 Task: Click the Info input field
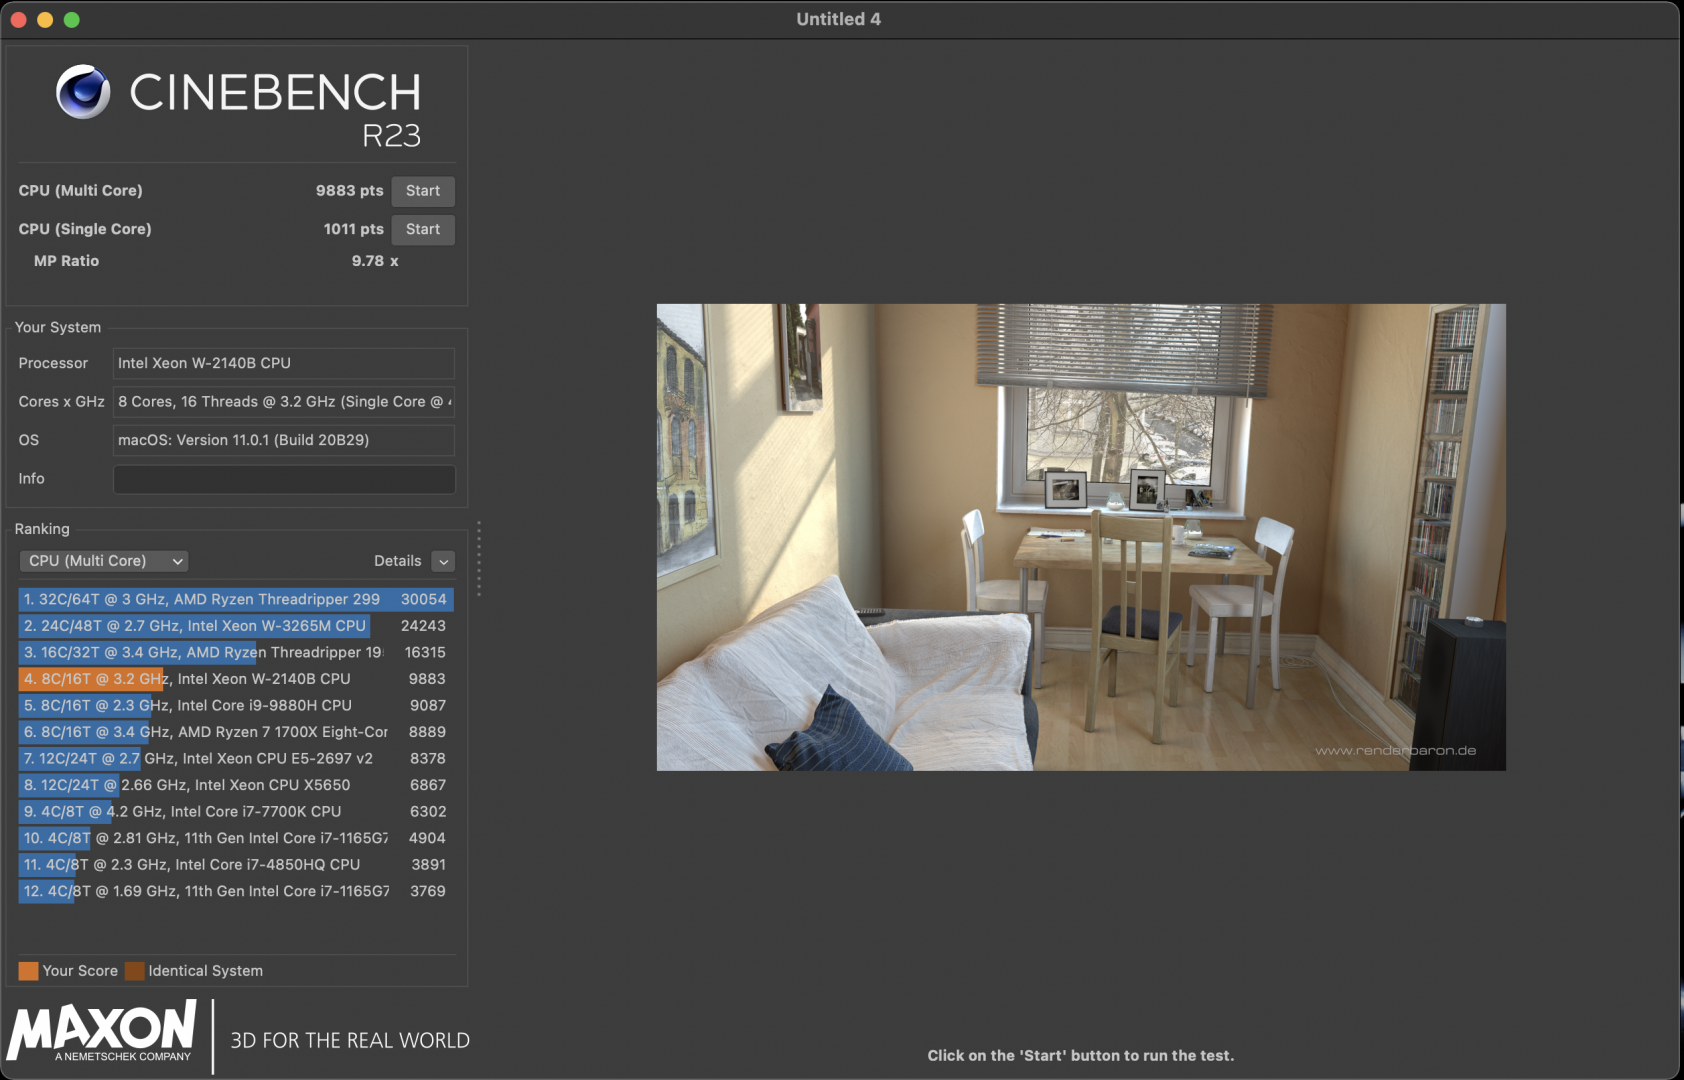284,479
